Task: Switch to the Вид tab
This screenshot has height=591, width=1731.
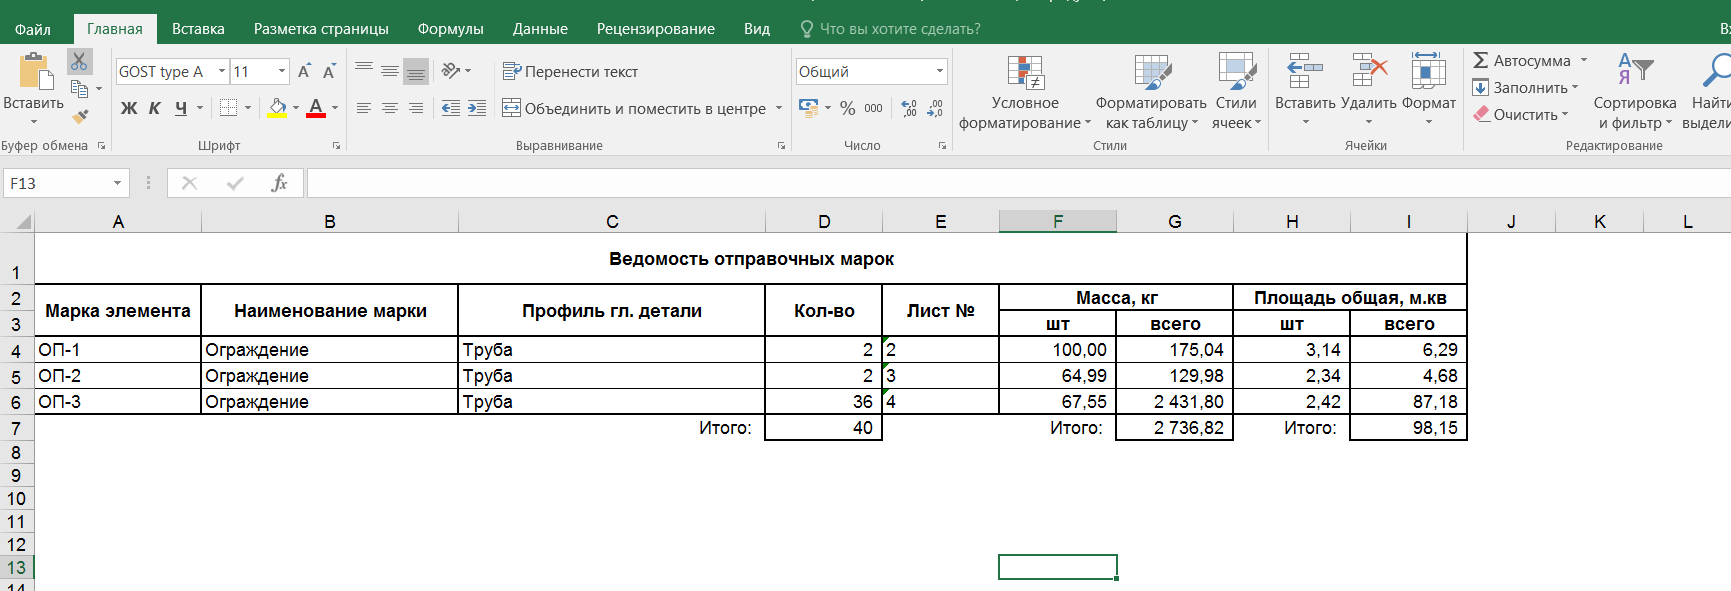Action: point(757,29)
